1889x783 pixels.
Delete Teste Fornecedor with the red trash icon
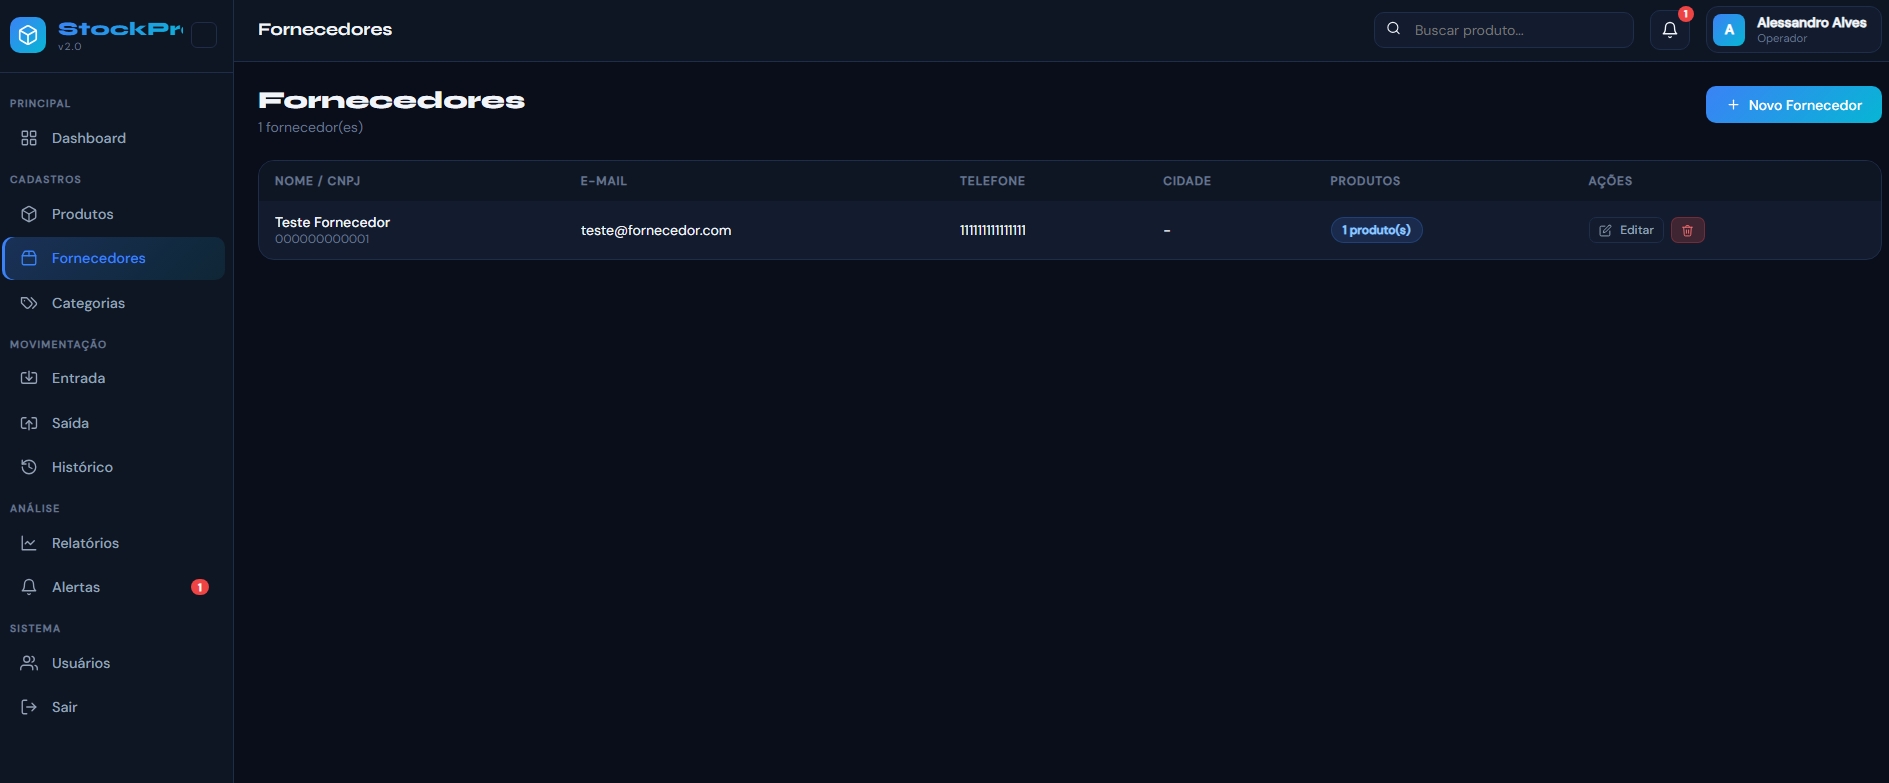[1687, 230]
